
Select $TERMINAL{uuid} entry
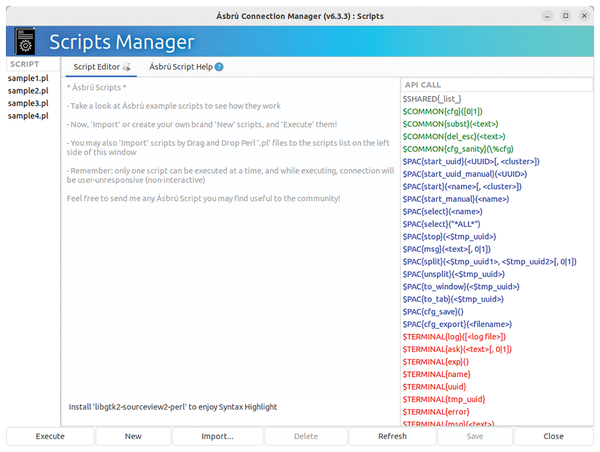click(434, 387)
